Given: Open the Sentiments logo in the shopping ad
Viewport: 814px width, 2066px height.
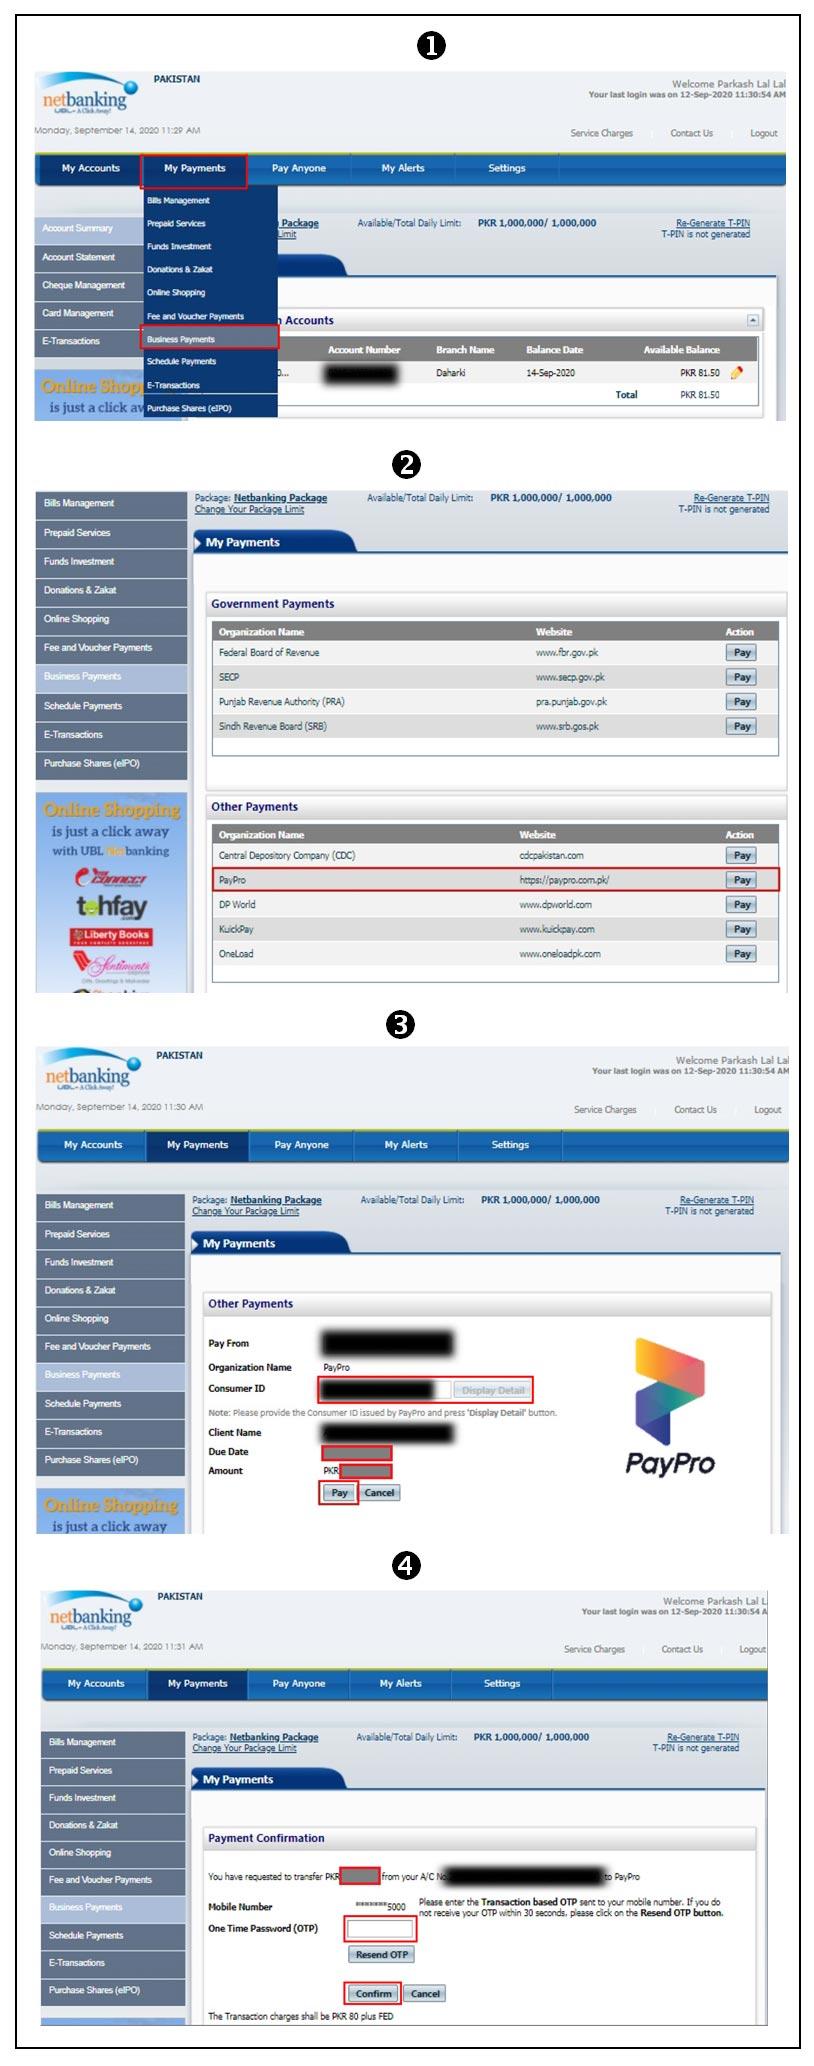Looking at the screenshot, I should tap(112, 965).
